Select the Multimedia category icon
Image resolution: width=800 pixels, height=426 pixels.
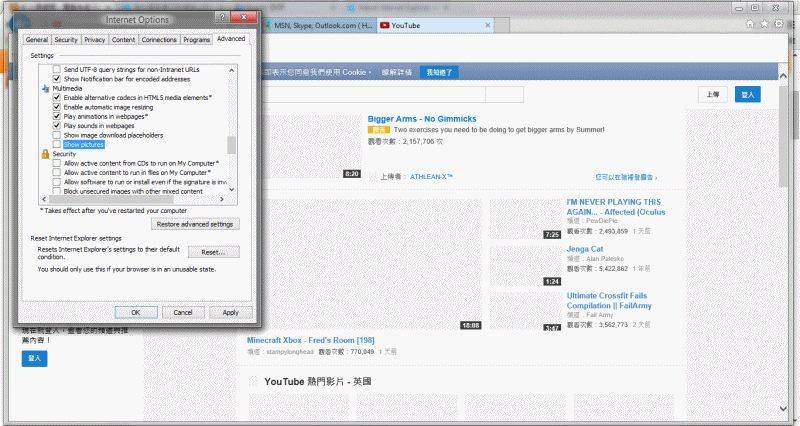(45, 88)
